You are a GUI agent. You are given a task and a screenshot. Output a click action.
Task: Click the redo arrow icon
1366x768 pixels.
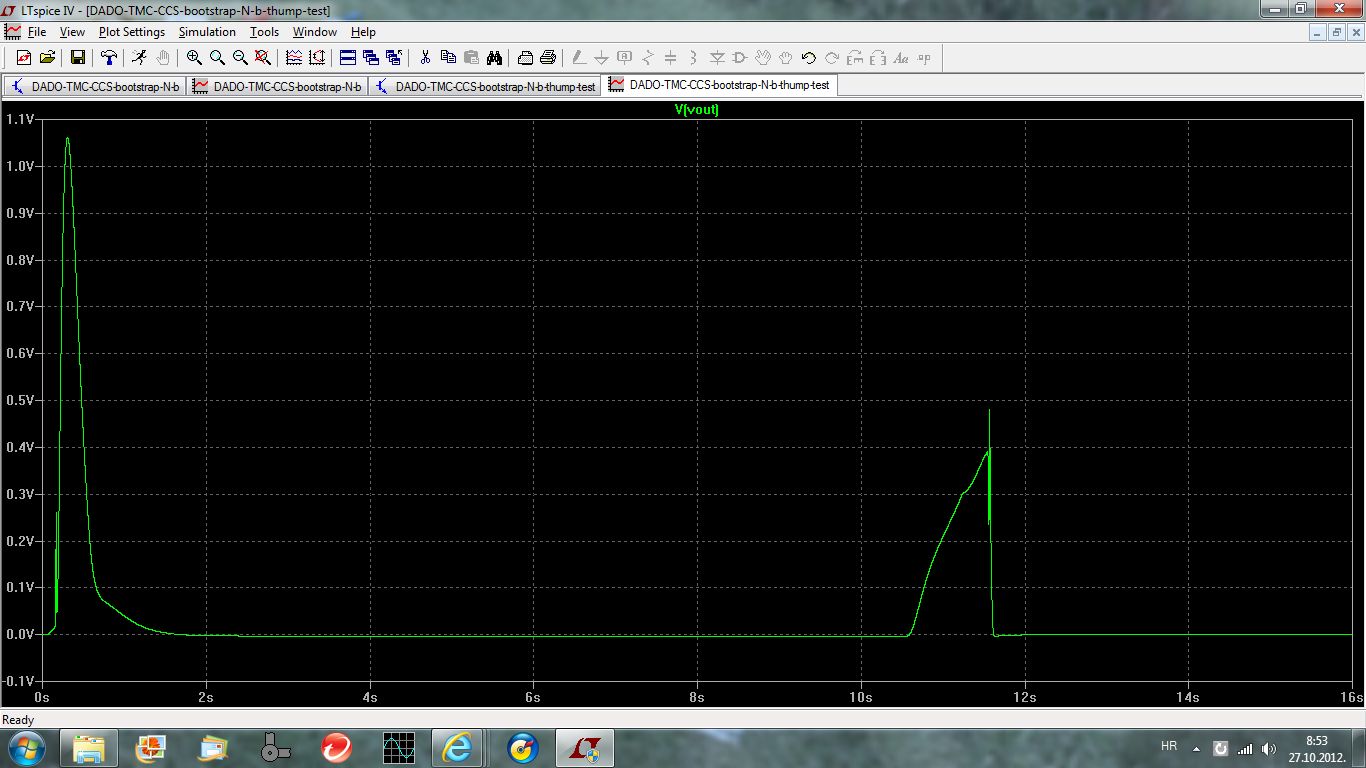click(x=832, y=58)
